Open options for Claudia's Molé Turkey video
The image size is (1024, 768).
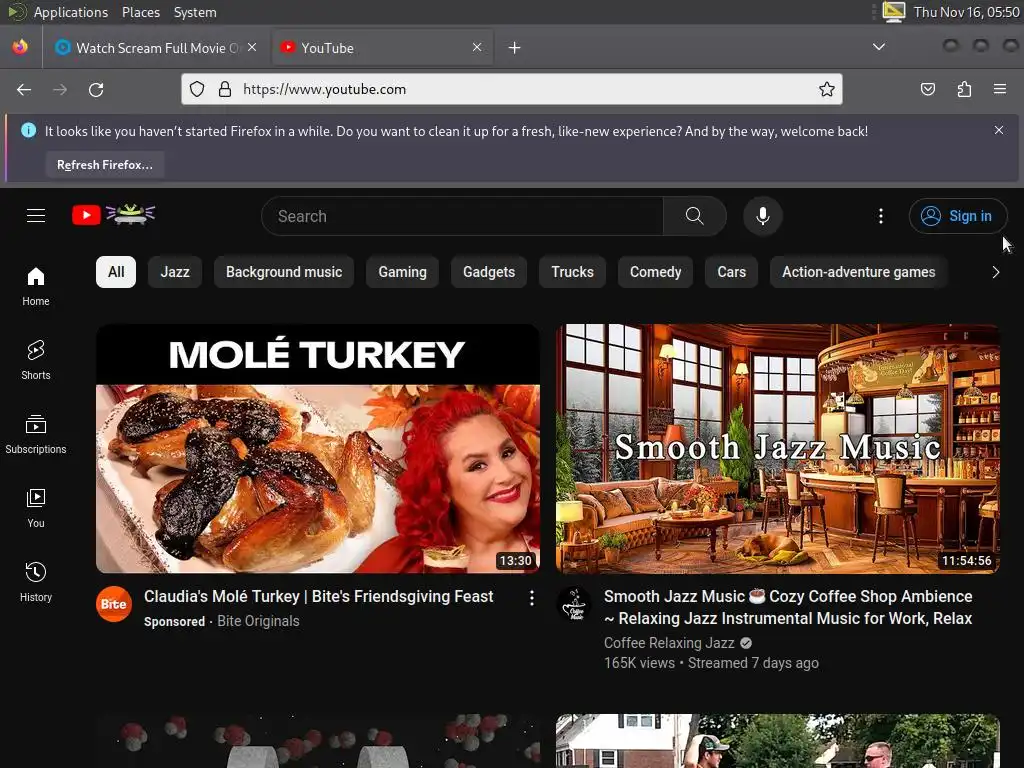click(x=532, y=598)
